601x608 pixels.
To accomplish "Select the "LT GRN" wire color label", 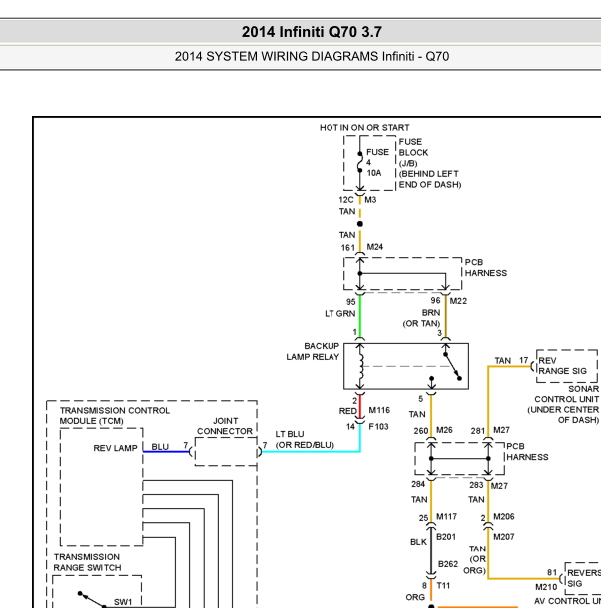I will [340, 314].
